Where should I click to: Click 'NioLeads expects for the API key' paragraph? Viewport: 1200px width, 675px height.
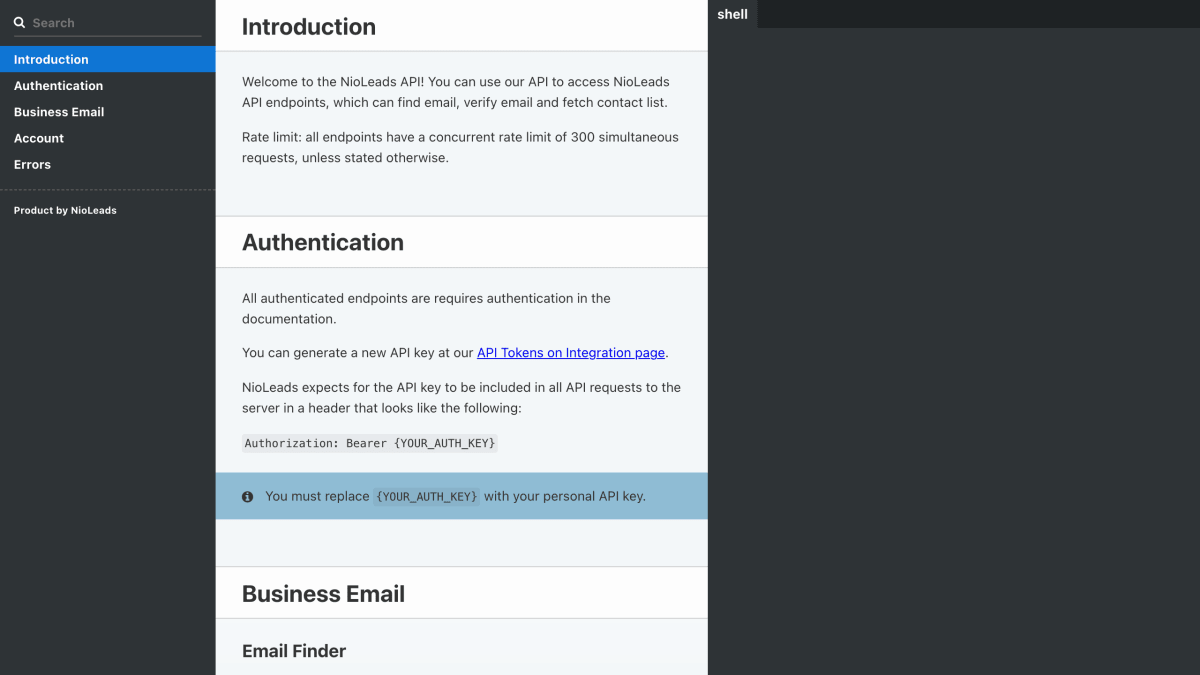pyautogui.click(x=461, y=398)
